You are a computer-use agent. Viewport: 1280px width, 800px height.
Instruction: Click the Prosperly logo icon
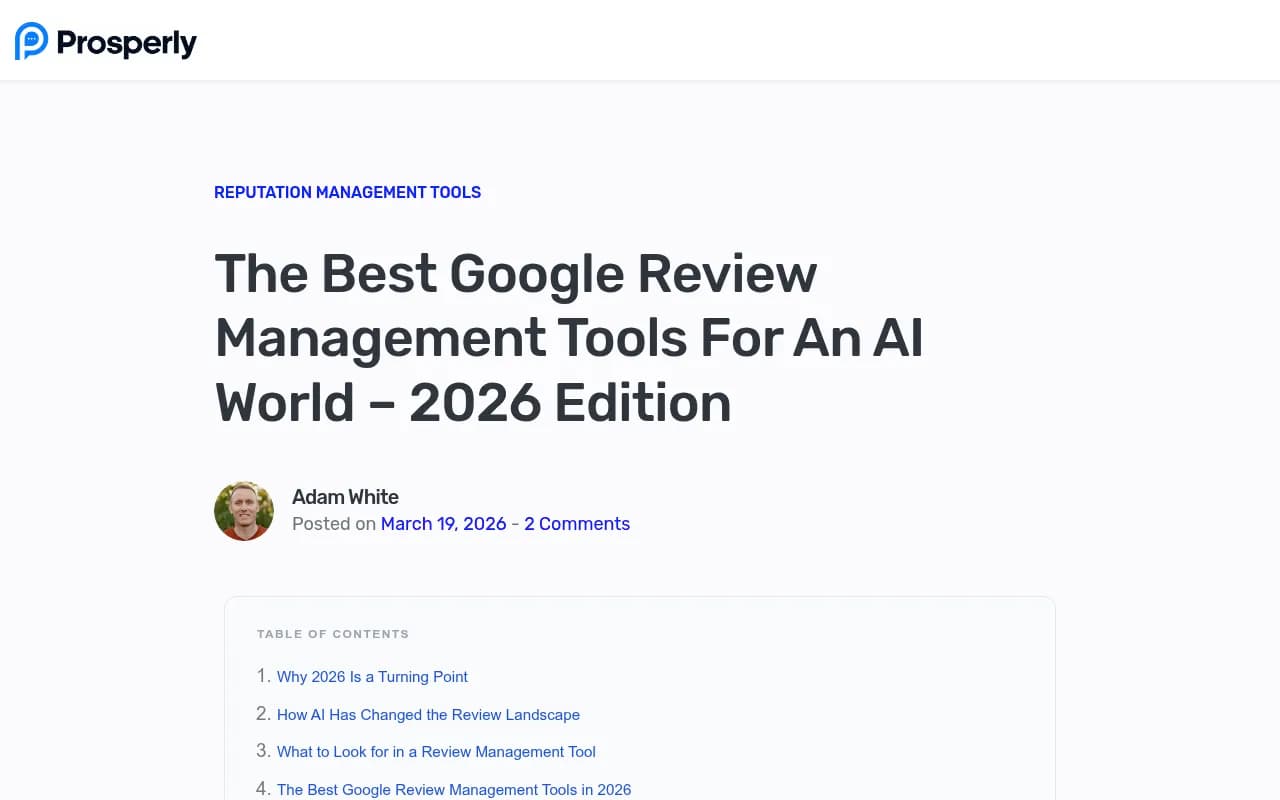coord(31,41)
